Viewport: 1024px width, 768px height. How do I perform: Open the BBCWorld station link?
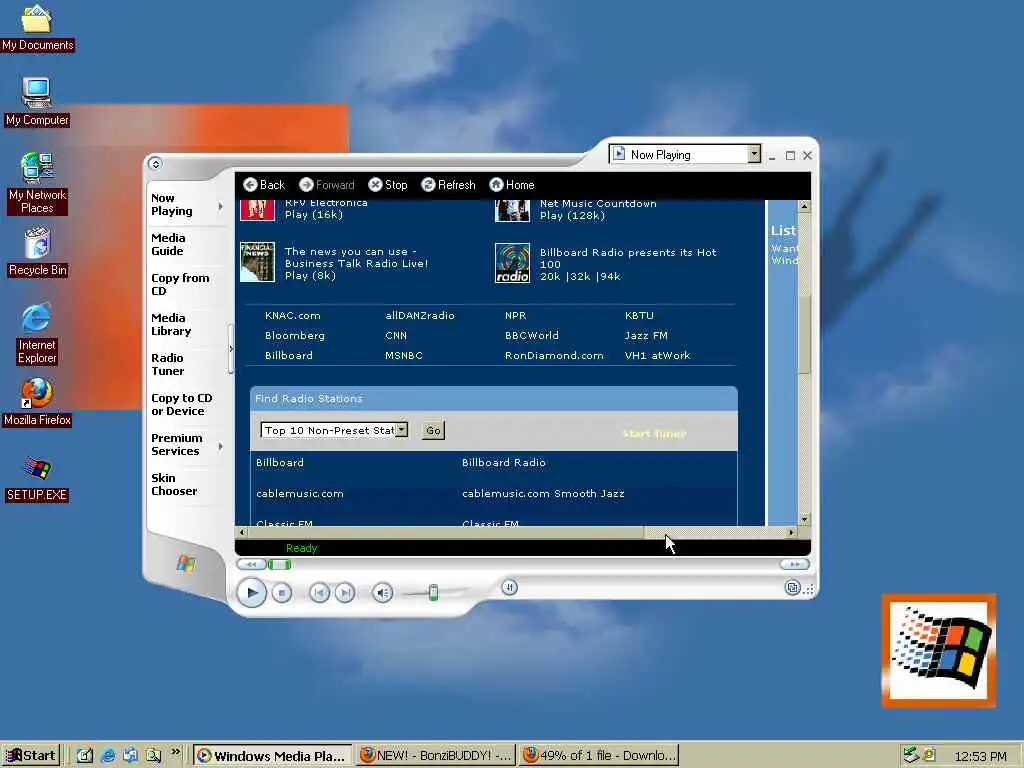click(x=532, y=336)
